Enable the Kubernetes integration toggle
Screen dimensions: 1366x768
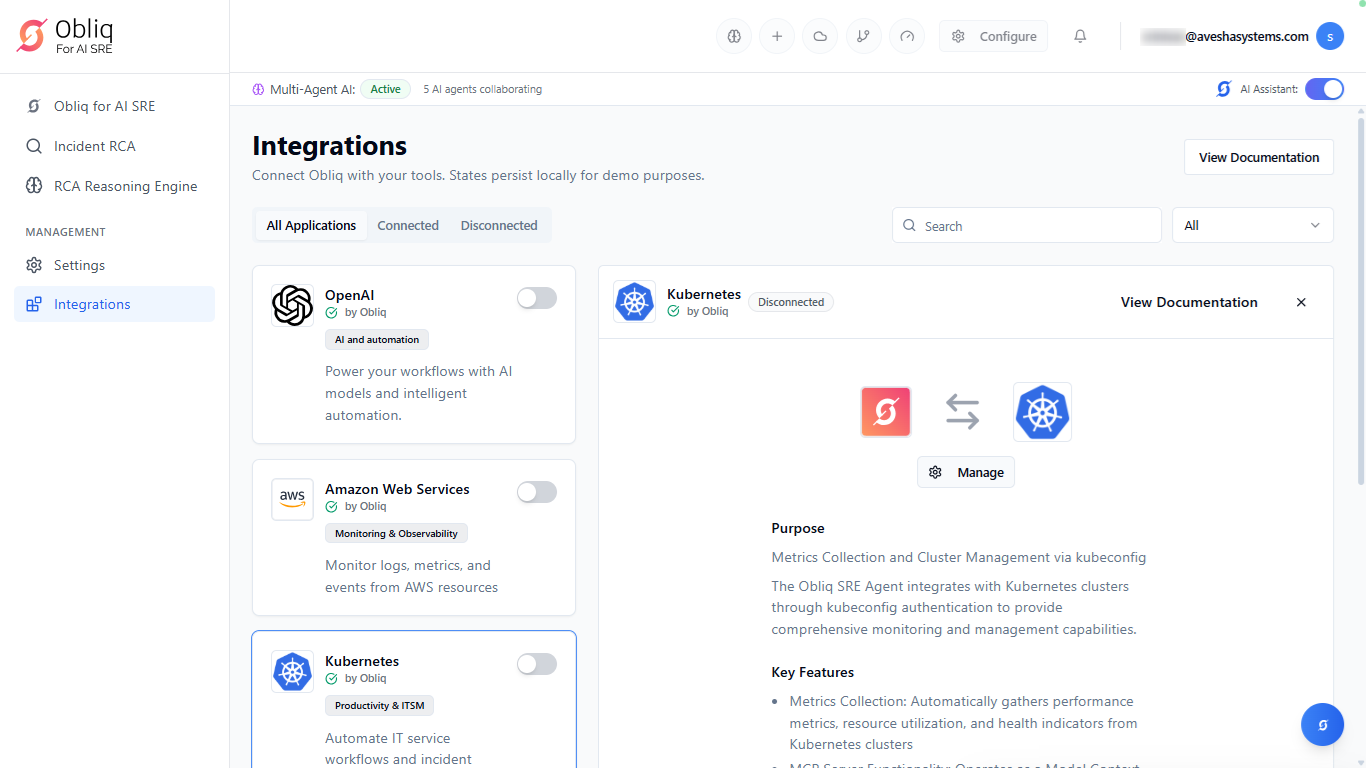[537, 664]
